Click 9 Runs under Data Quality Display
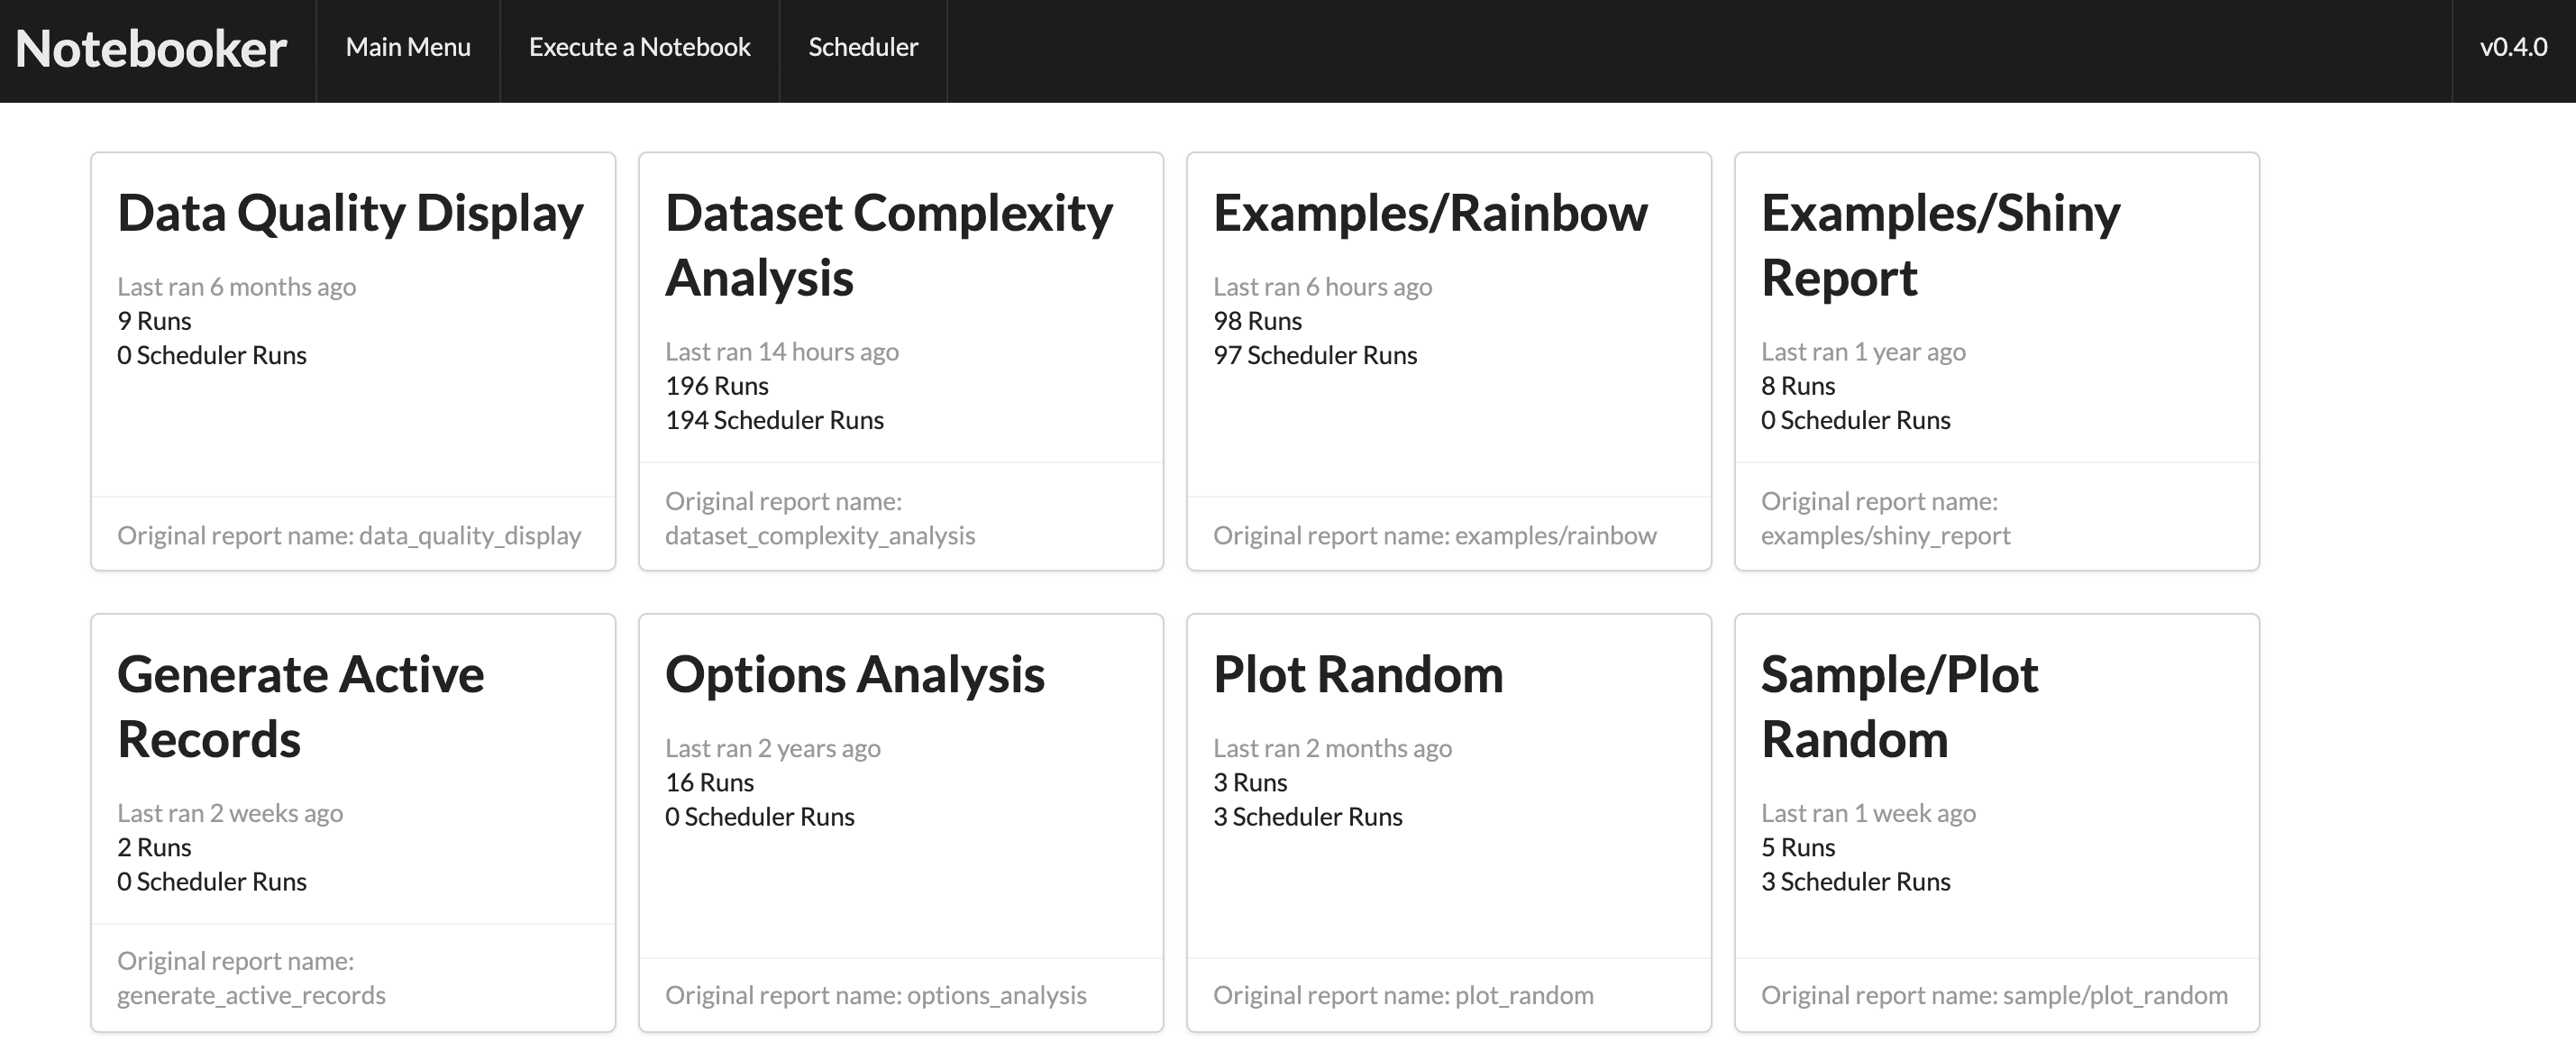 (154, 321)
